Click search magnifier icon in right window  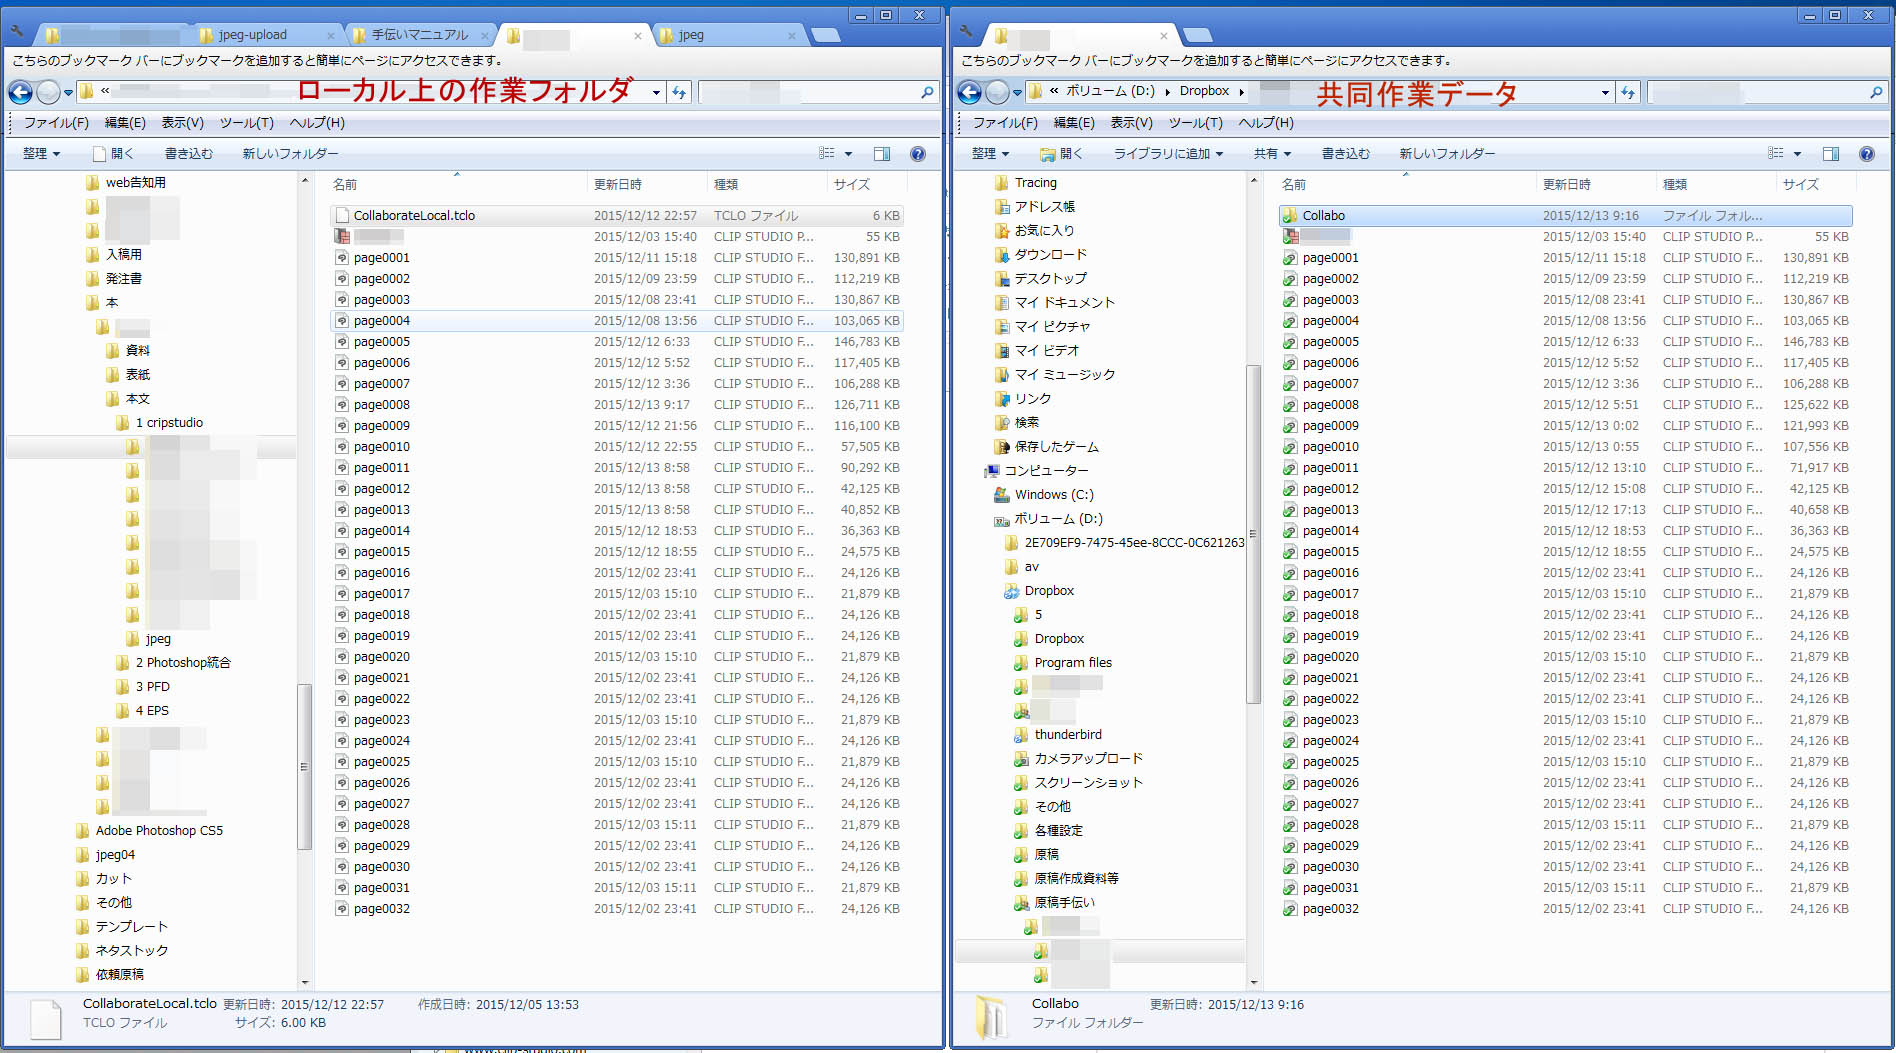click(x=1876, y=93)
